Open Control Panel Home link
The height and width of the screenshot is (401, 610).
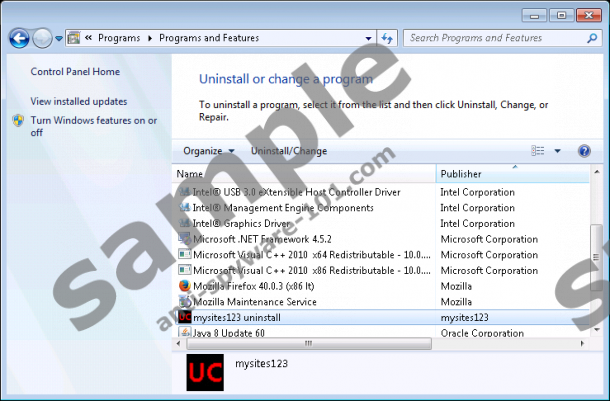pyautogui.click(x=75, y=72)
